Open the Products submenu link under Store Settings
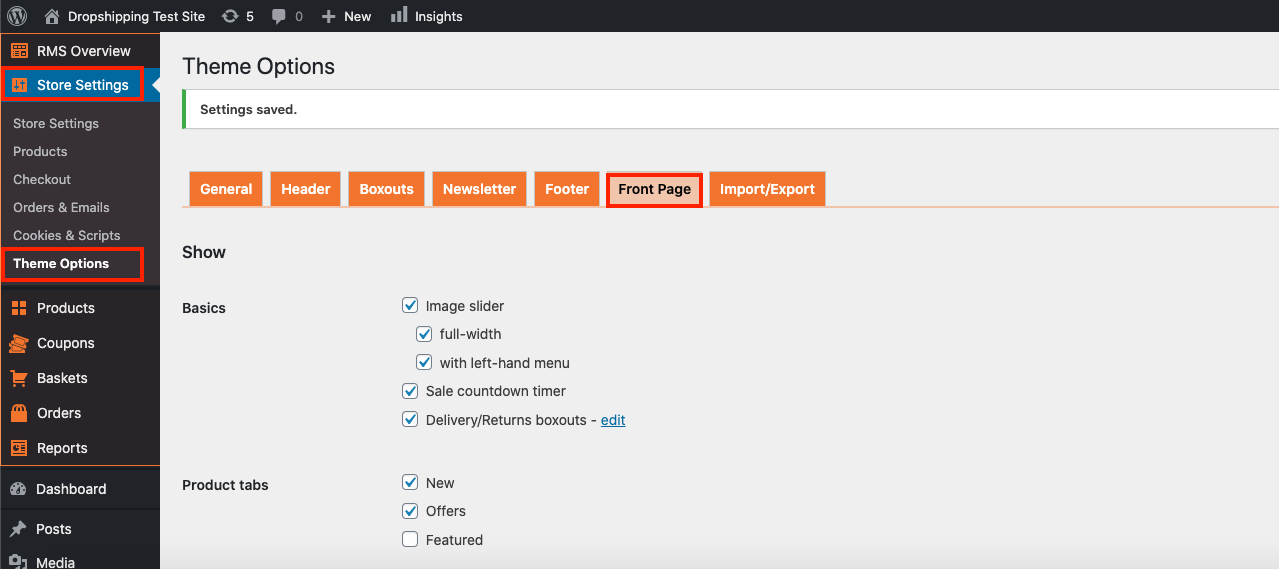 (40, 151)
